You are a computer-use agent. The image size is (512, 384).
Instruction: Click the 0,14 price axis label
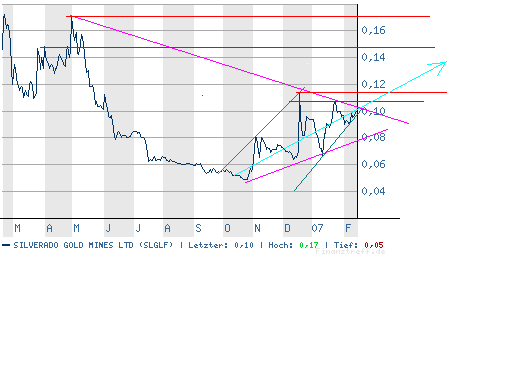coord(373,57)
